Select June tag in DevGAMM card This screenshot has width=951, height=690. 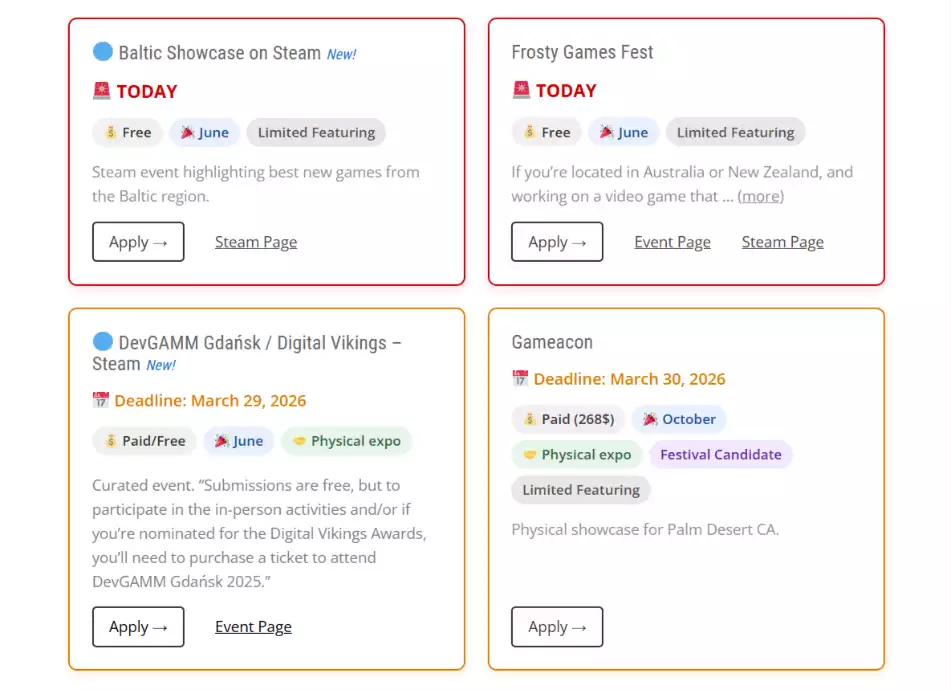coord(238,441)
